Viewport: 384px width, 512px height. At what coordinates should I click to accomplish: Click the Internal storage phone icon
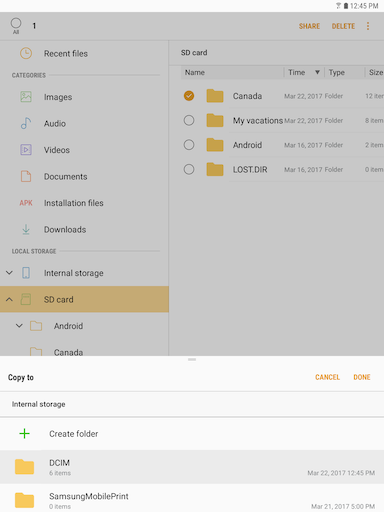(x=26, y=273)
